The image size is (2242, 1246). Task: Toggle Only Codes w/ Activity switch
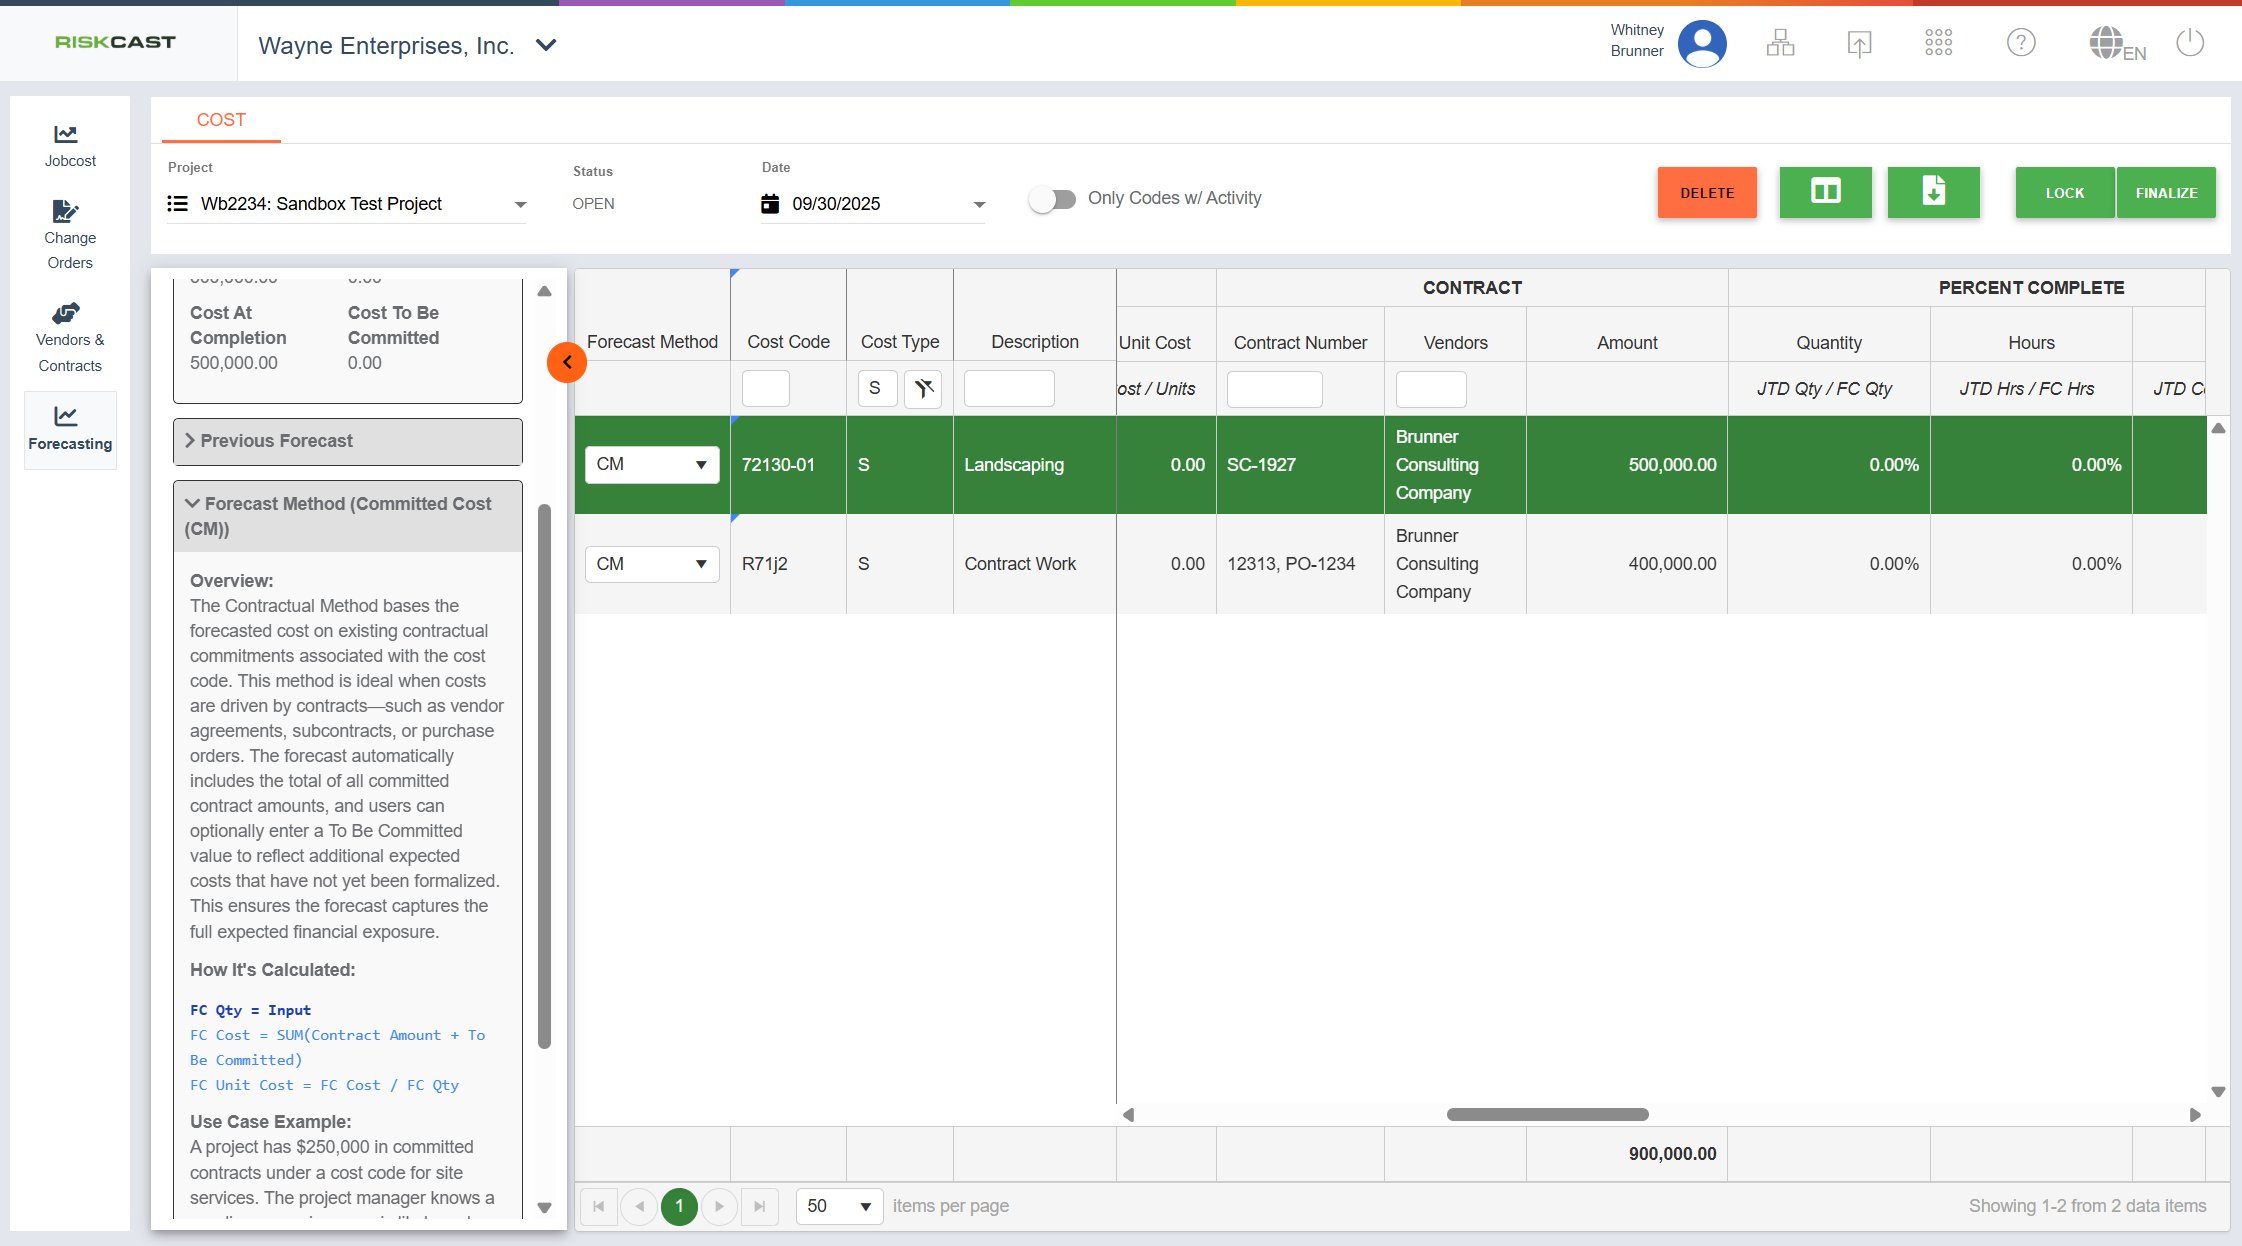pos(1052,199)
